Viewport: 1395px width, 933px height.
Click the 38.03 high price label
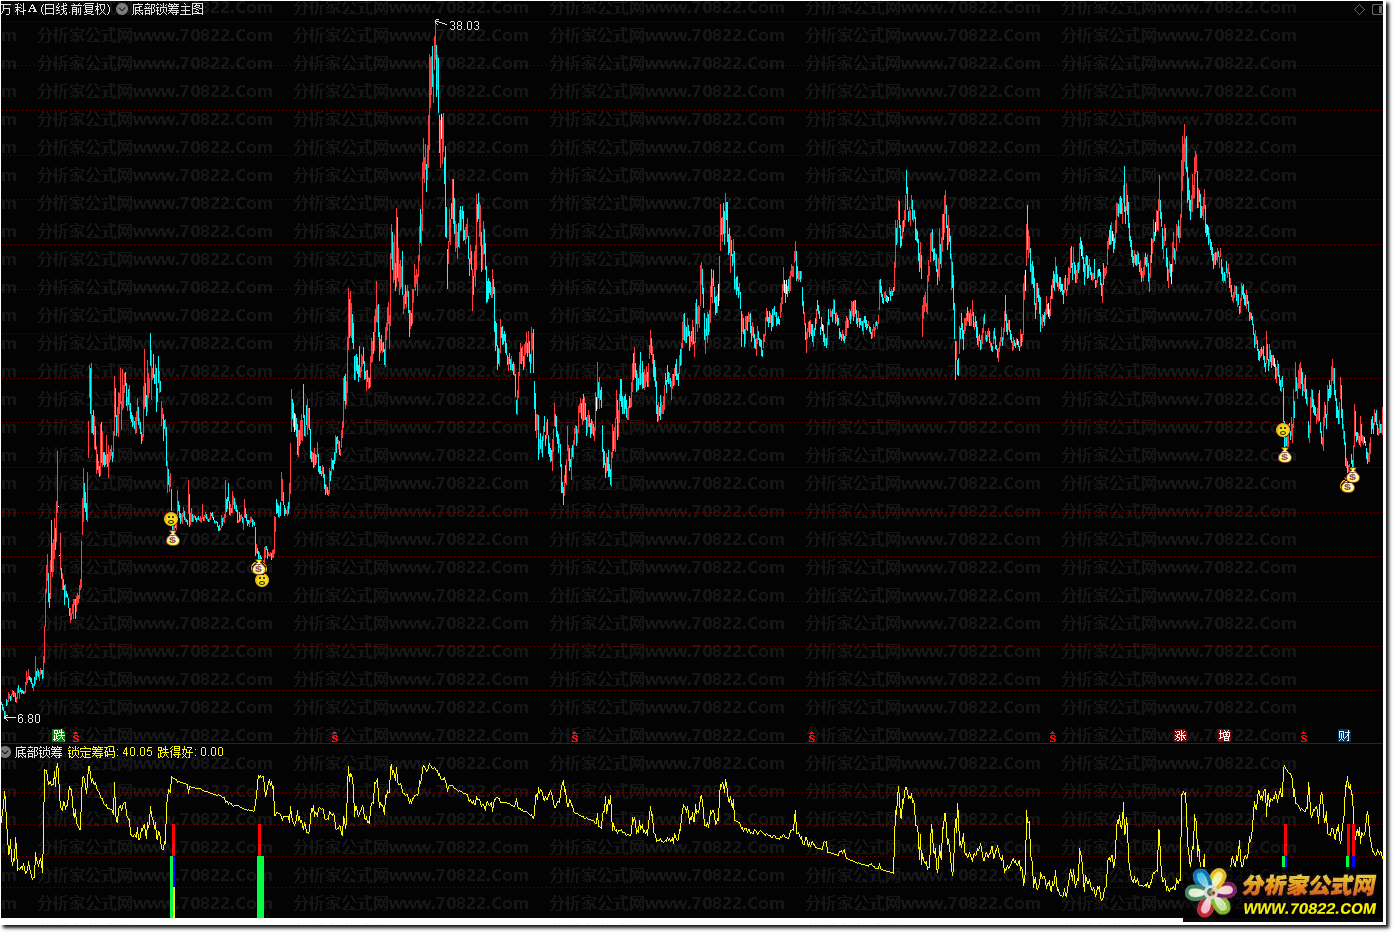pos(464,26)
